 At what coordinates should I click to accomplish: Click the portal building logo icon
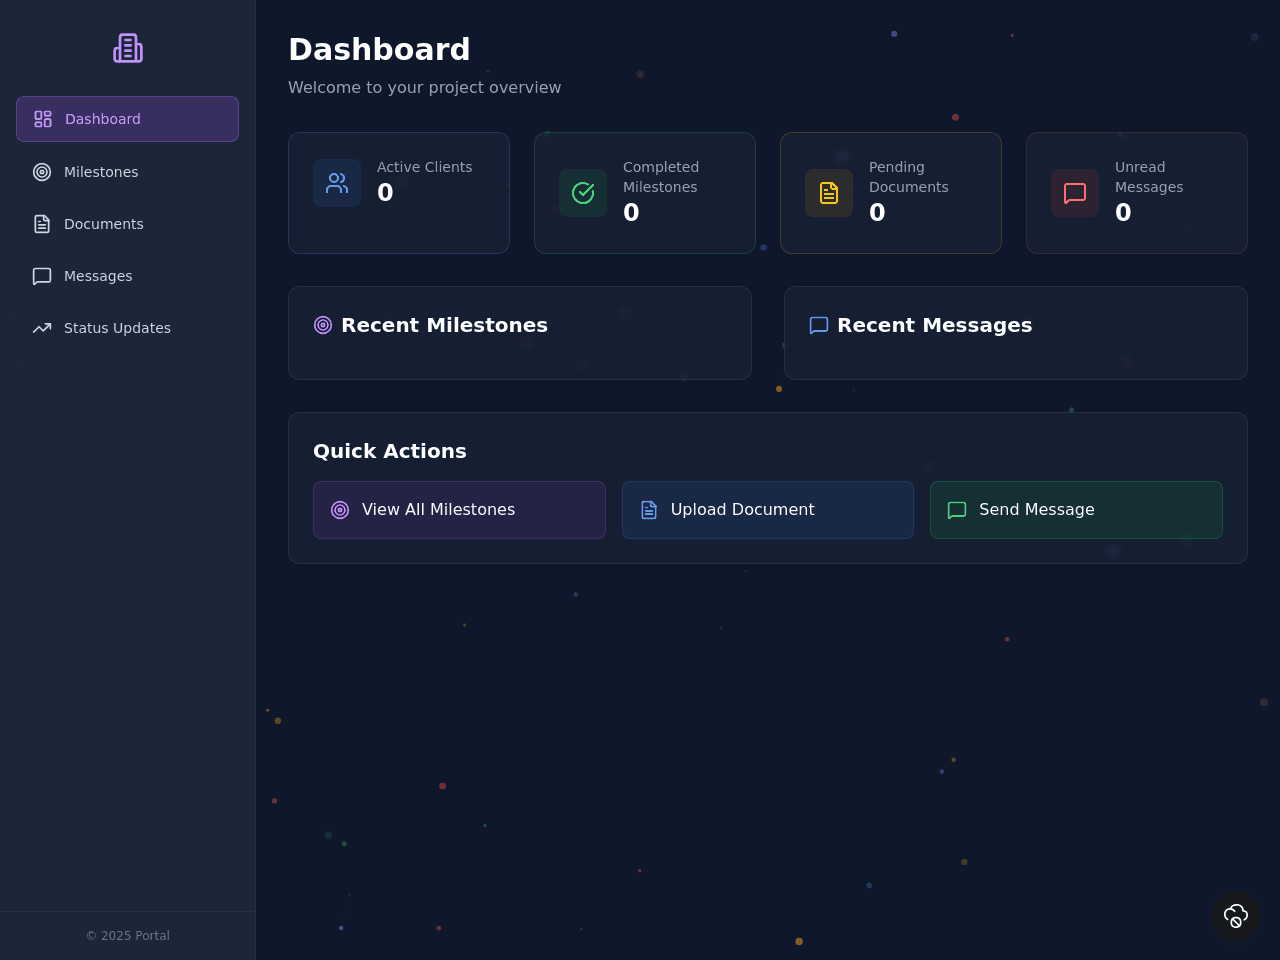128,48
